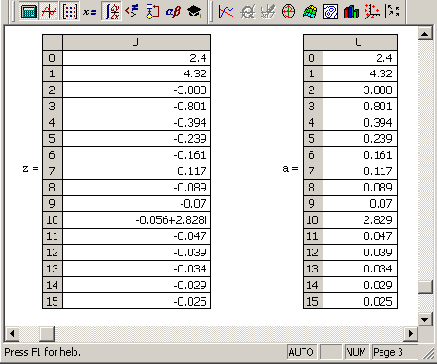The height and width of the screenshot is (364, 437).
Task: Click the 'z =' label
Action: 30,169
